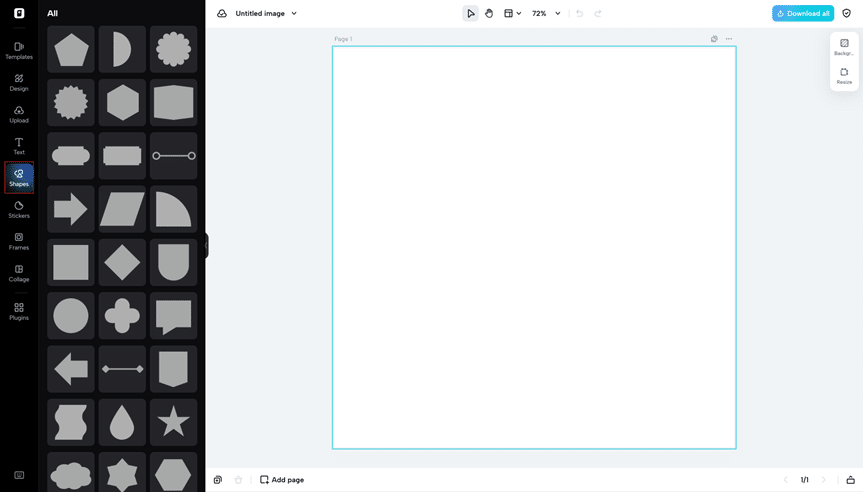Insert the rounded-bottom shield shape
The width and height of the screenshot is (863, 492).
point(173,263)
